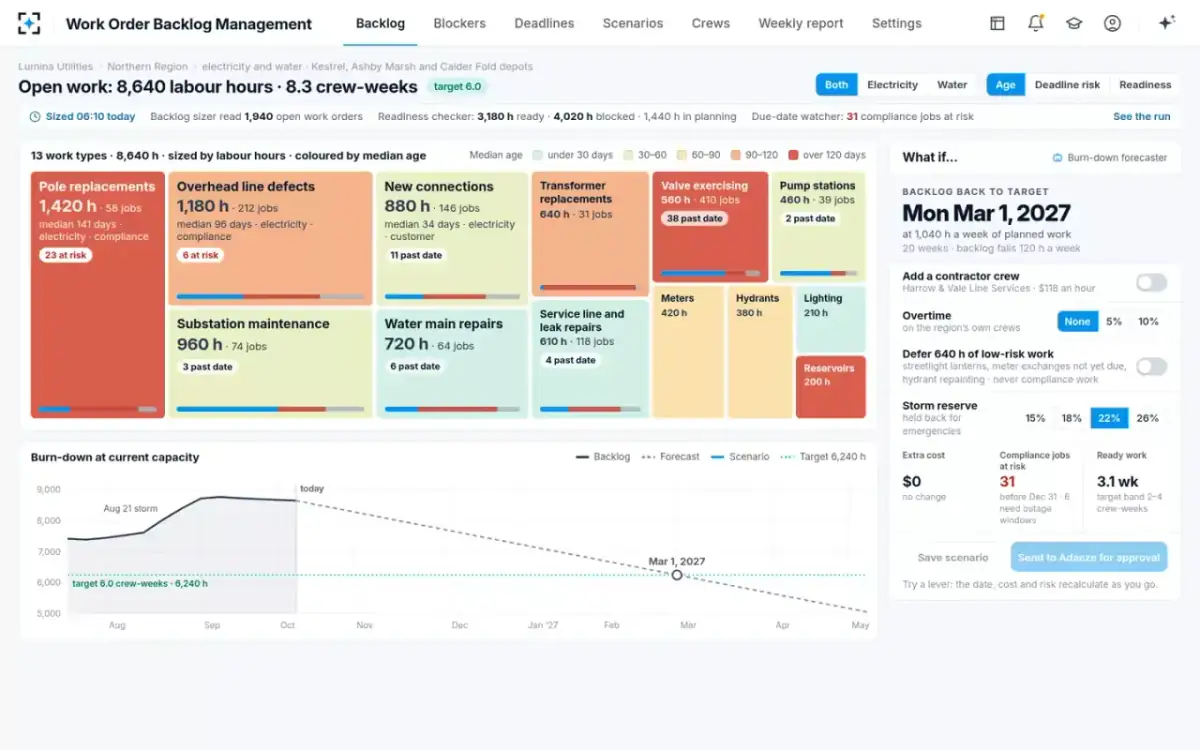Set overtime to None
Viewport: 1200px width, 750px height.
pyautogui.click(x=1077, y=321)
